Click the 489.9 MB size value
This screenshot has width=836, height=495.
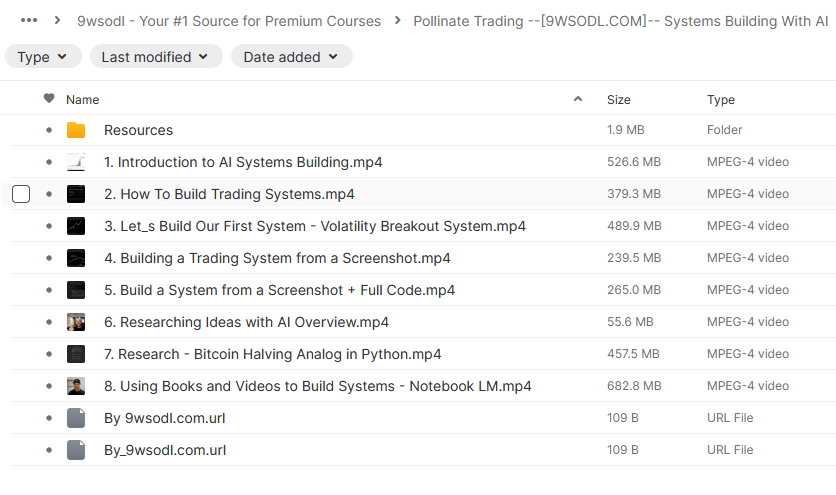pos(634,226)
